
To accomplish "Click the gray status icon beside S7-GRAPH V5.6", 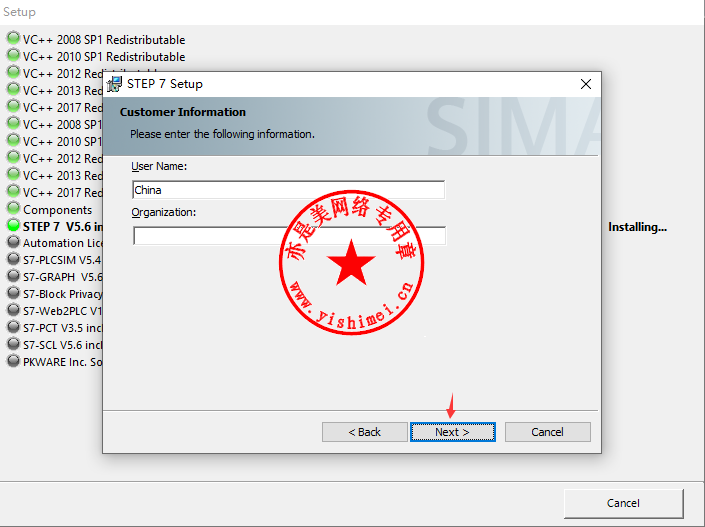I will point(13,276).
